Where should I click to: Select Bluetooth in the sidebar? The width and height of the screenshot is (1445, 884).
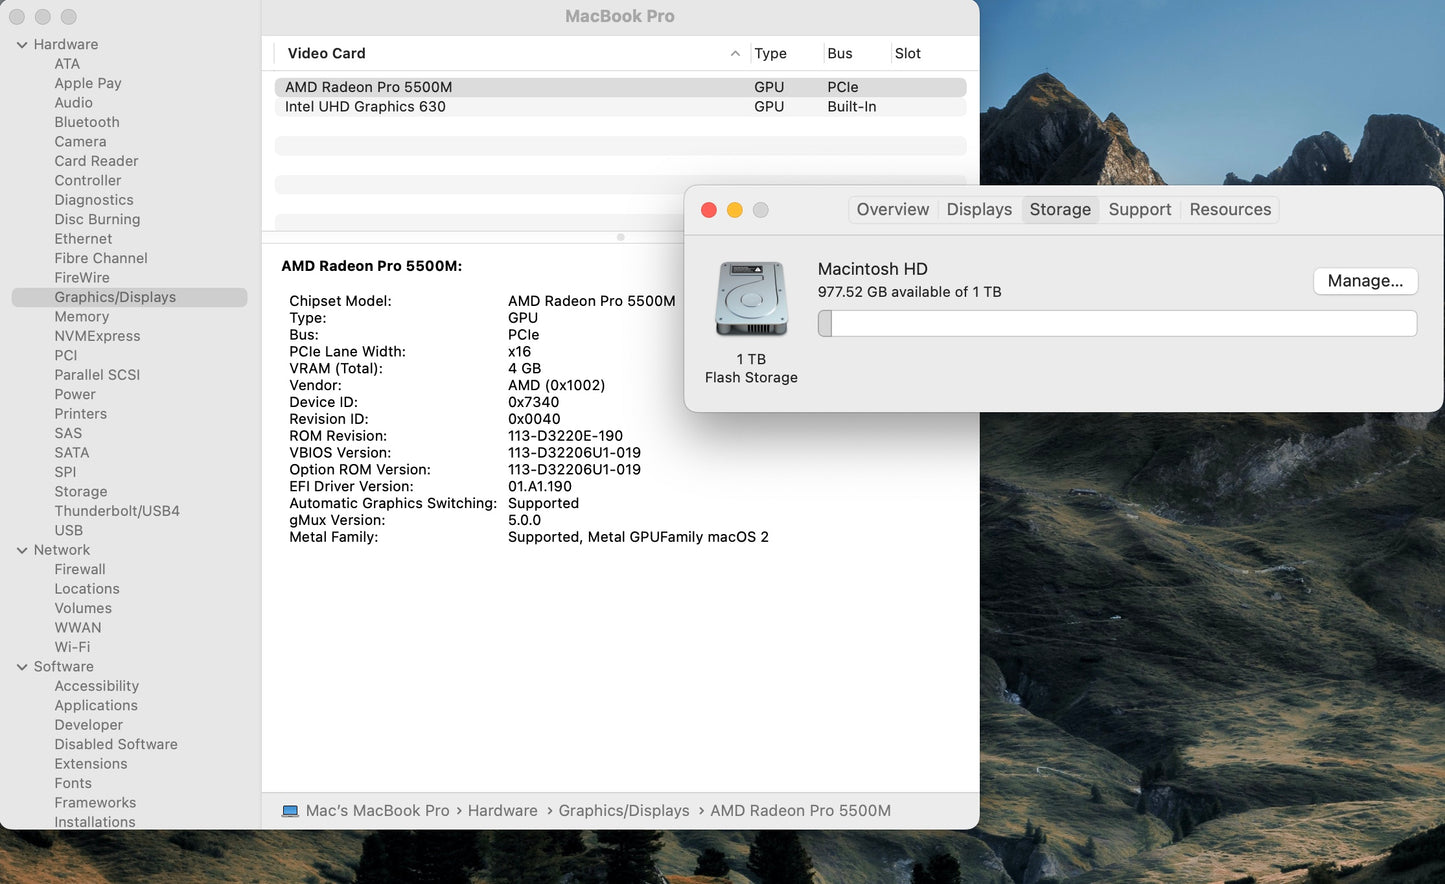(87, 122)
